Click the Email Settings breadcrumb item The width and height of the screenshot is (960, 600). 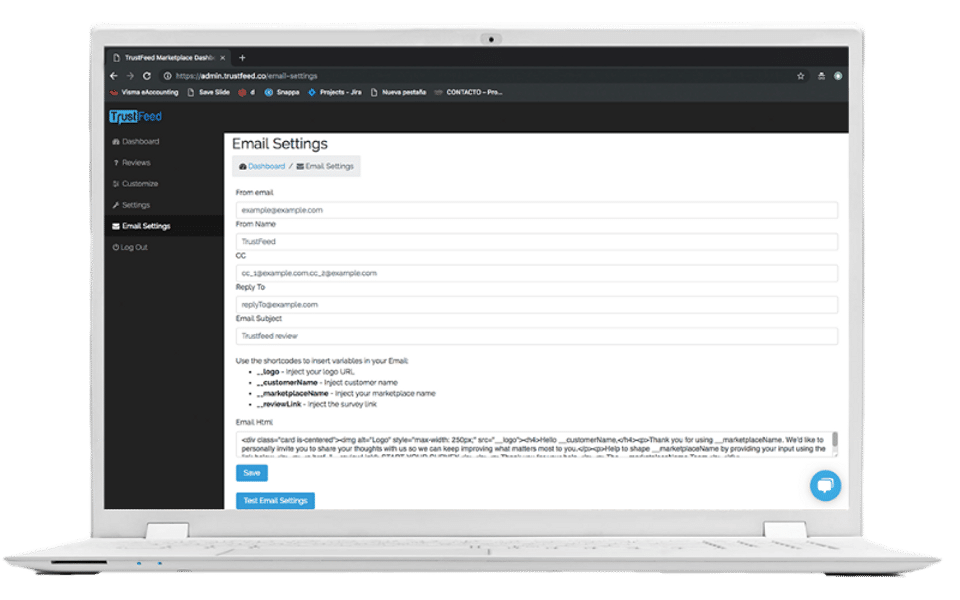[x=325, y=167]
